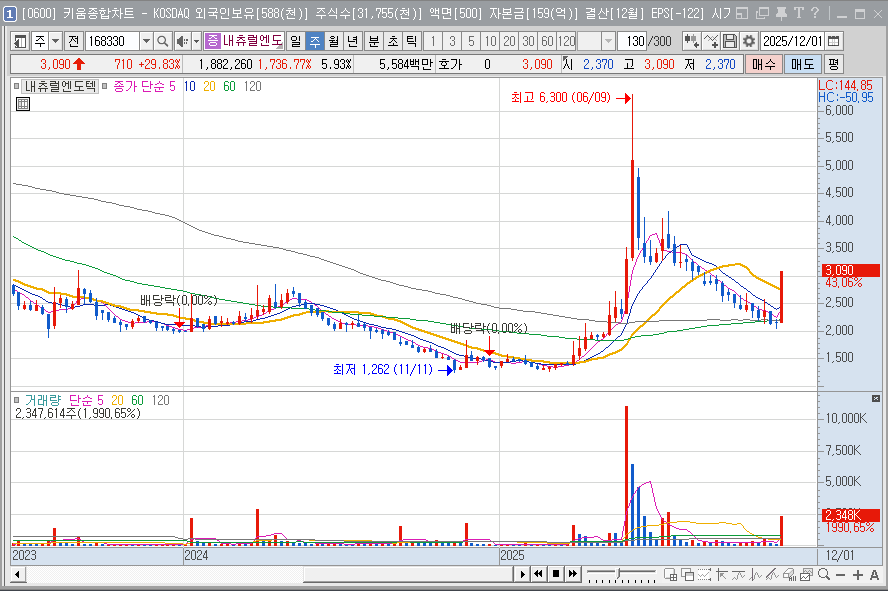Expand the 종가 단순 moving average legend marker
Viewport: 888px width, 591px height.
click(105, 87)
